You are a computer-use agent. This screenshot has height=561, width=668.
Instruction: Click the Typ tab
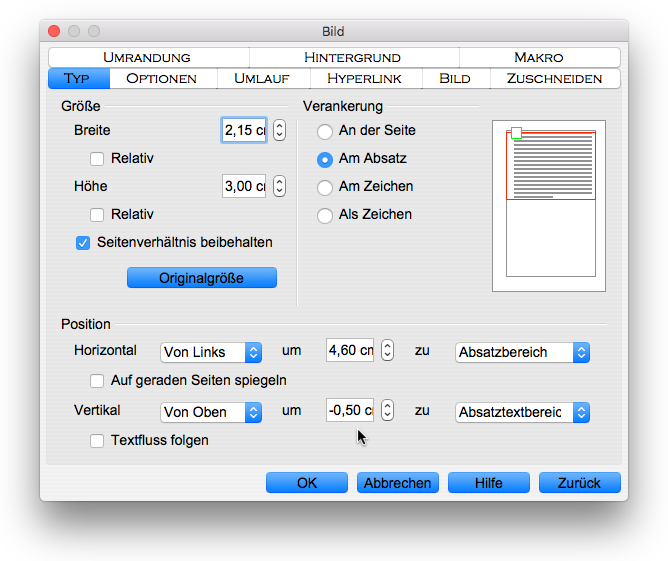[79, 78]
